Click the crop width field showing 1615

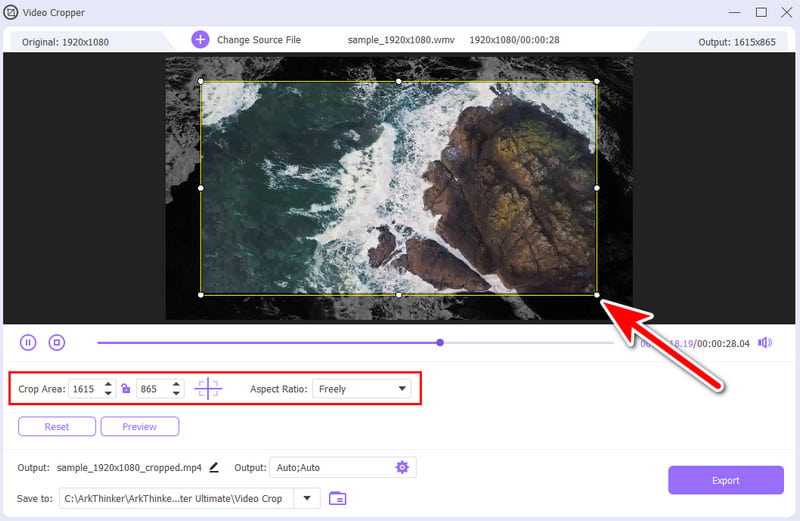[92, 389]
